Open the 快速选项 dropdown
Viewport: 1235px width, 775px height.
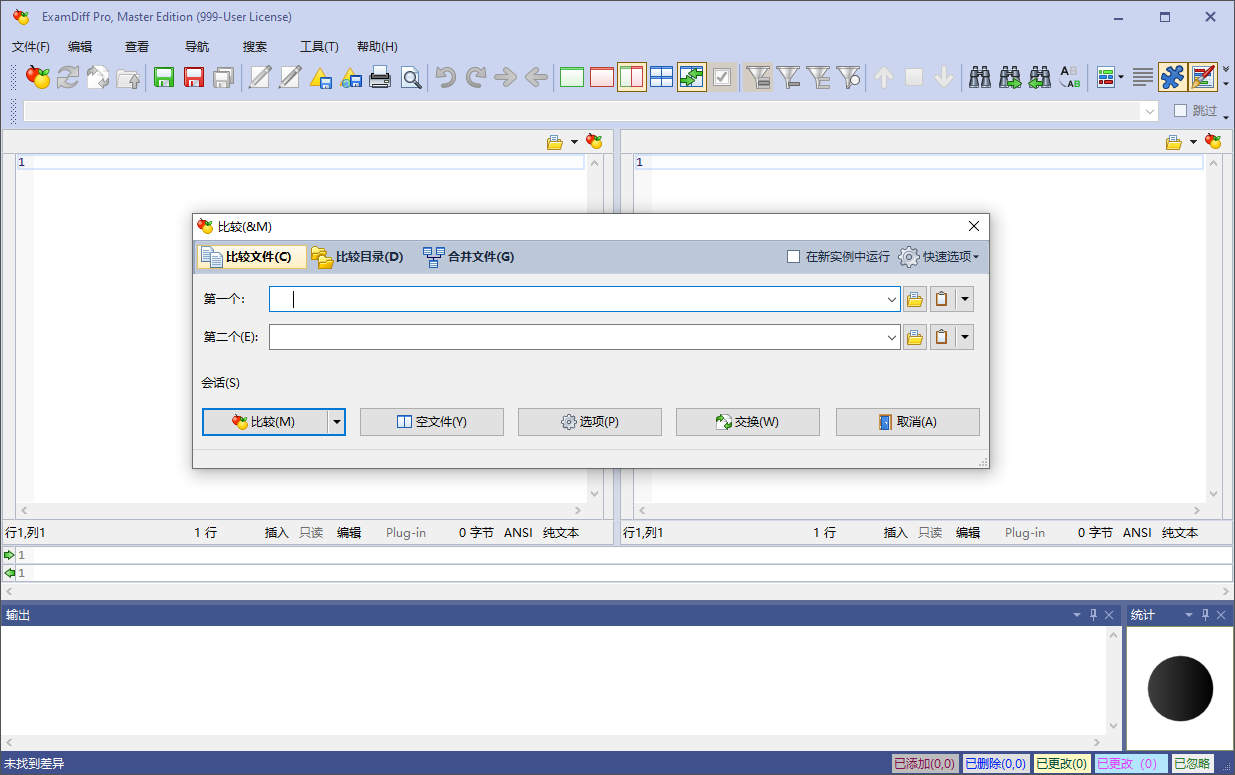[x=938, y=257]
